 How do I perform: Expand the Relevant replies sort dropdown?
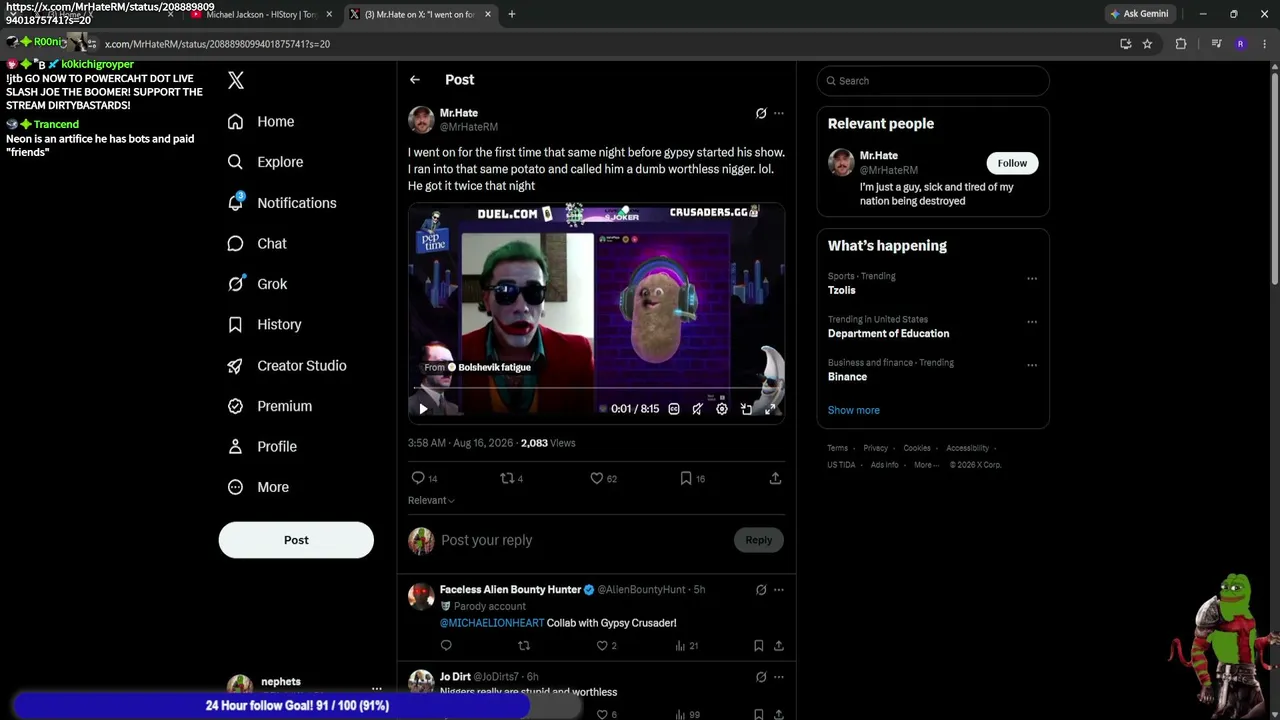431,500
